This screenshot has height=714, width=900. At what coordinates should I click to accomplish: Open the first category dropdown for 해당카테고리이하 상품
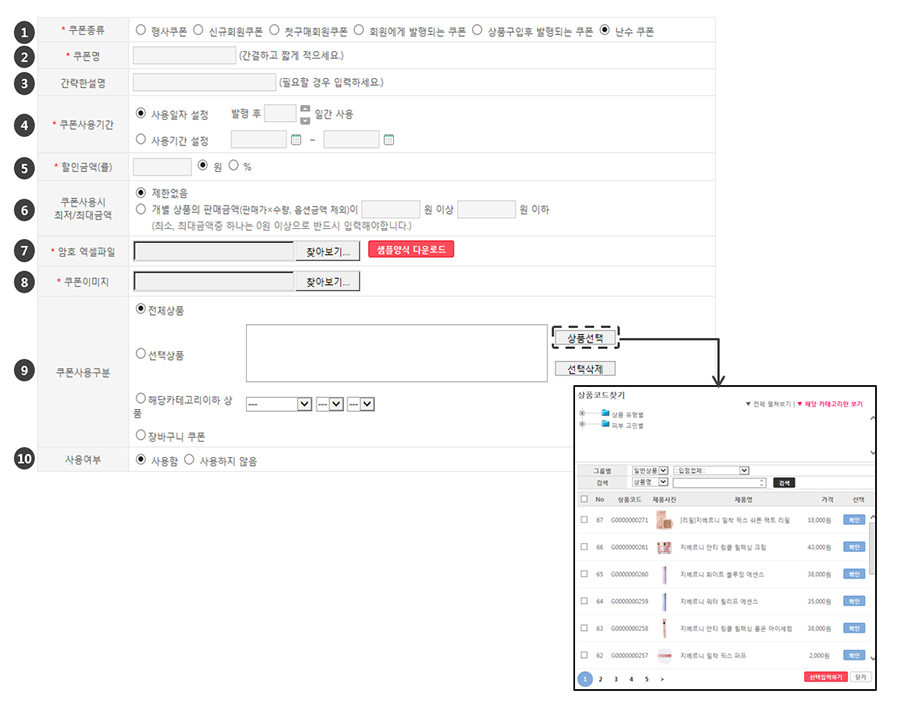pyautogui.click(x=279, y=404)
